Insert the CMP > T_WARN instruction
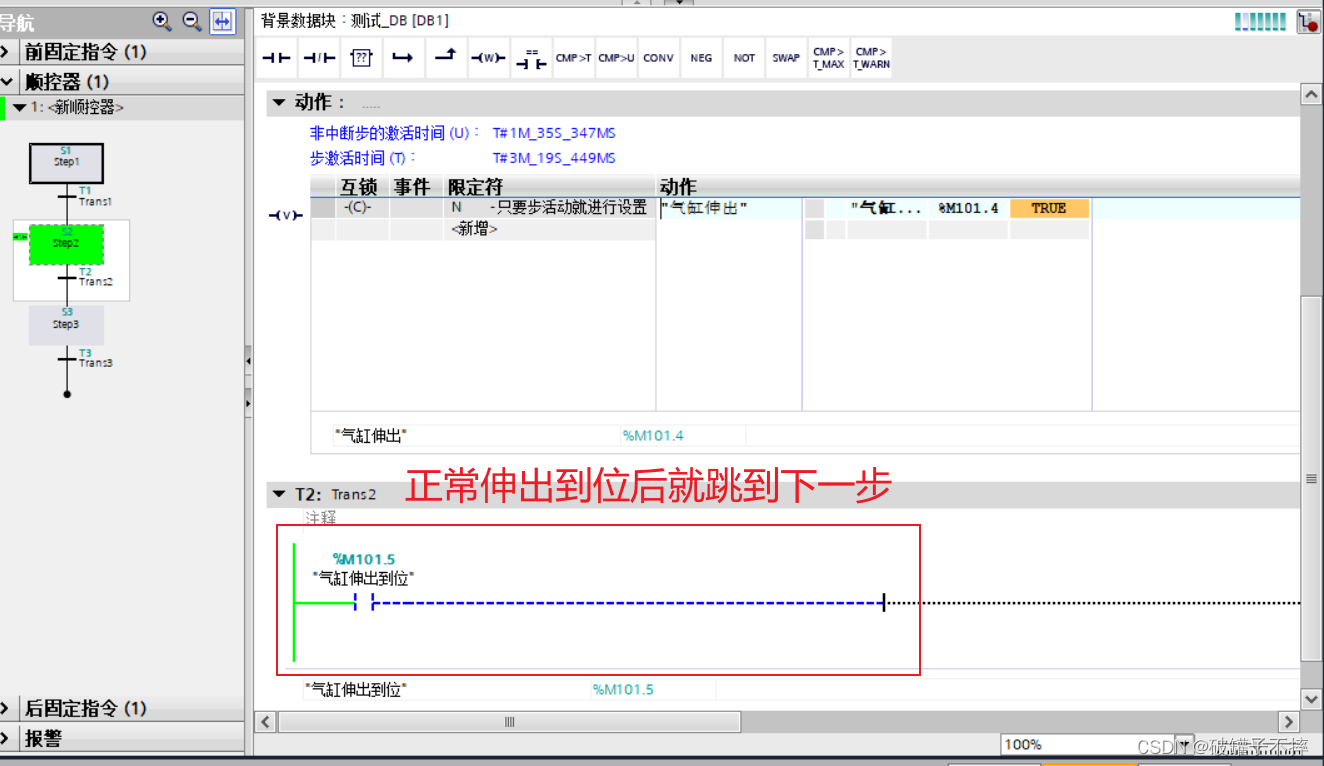 (x=871, y=58)
